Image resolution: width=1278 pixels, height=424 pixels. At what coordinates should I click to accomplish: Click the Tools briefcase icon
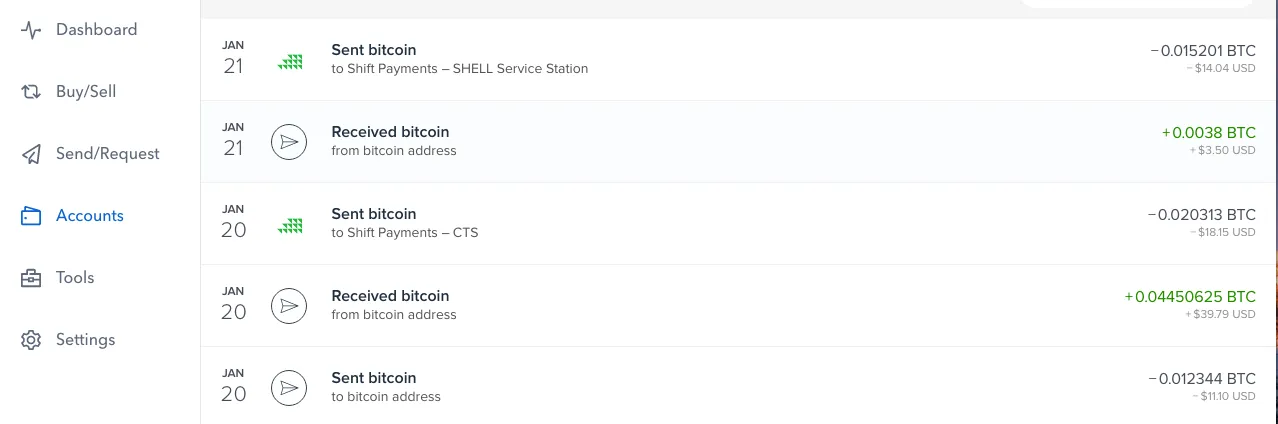31,278
